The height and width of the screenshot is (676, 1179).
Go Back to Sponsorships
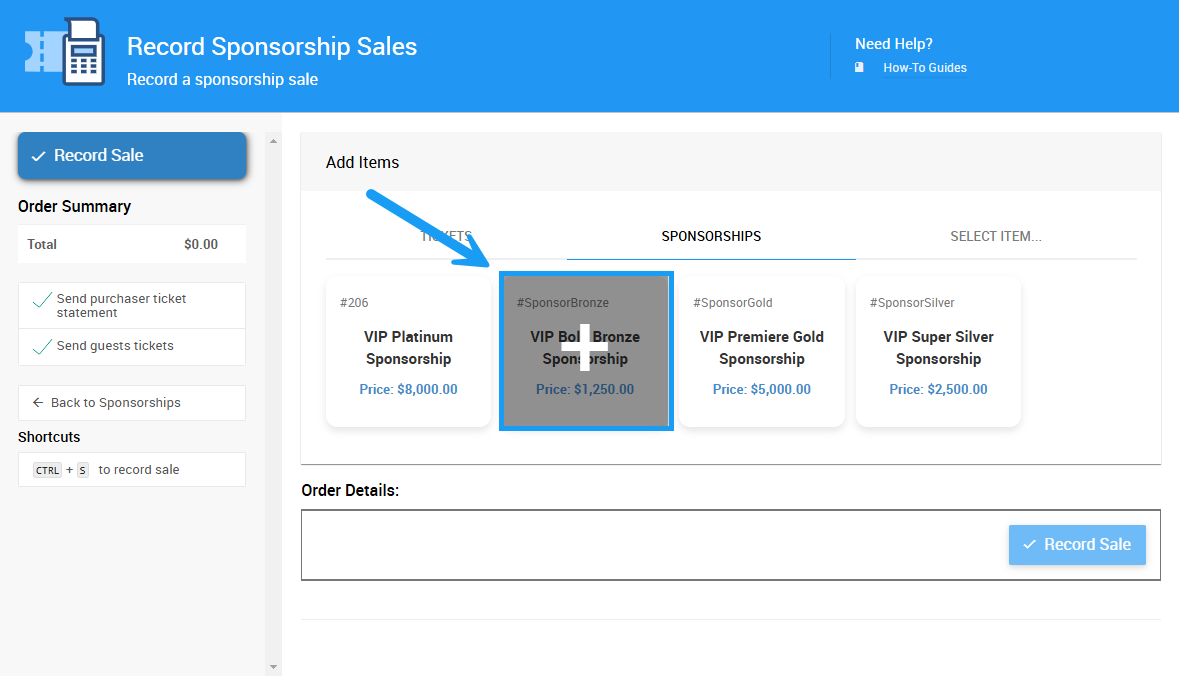point(115,403)
